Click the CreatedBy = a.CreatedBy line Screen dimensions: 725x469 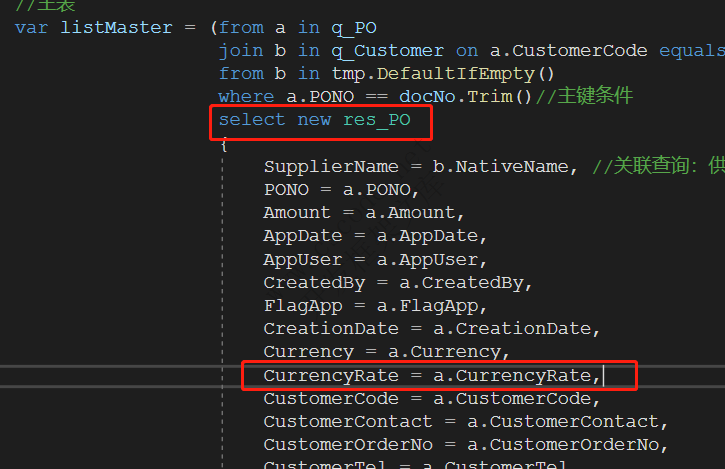(x=398, y=283)
